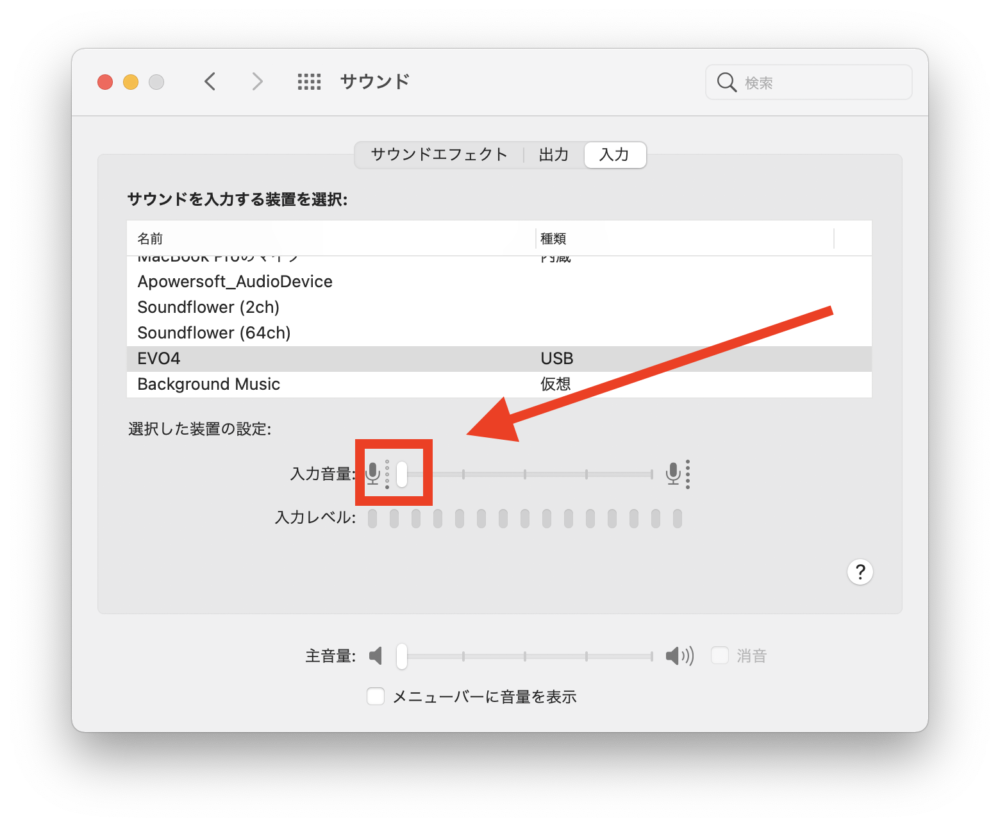Select Soundflower (2ch) input device
Image resolution: width=1000 pixels, height=827 pixels.
pyautogui.click(x=499, y=307)
